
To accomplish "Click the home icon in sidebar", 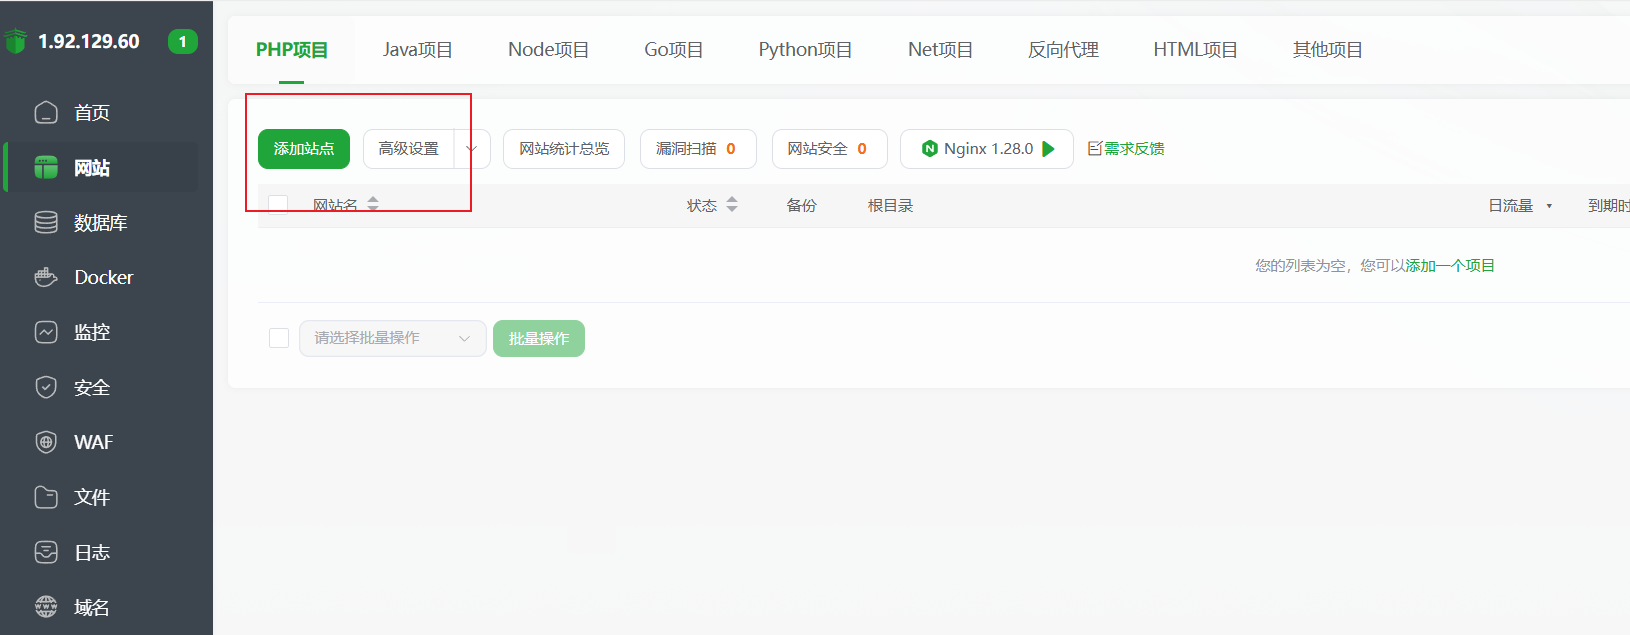I will 46,112.
